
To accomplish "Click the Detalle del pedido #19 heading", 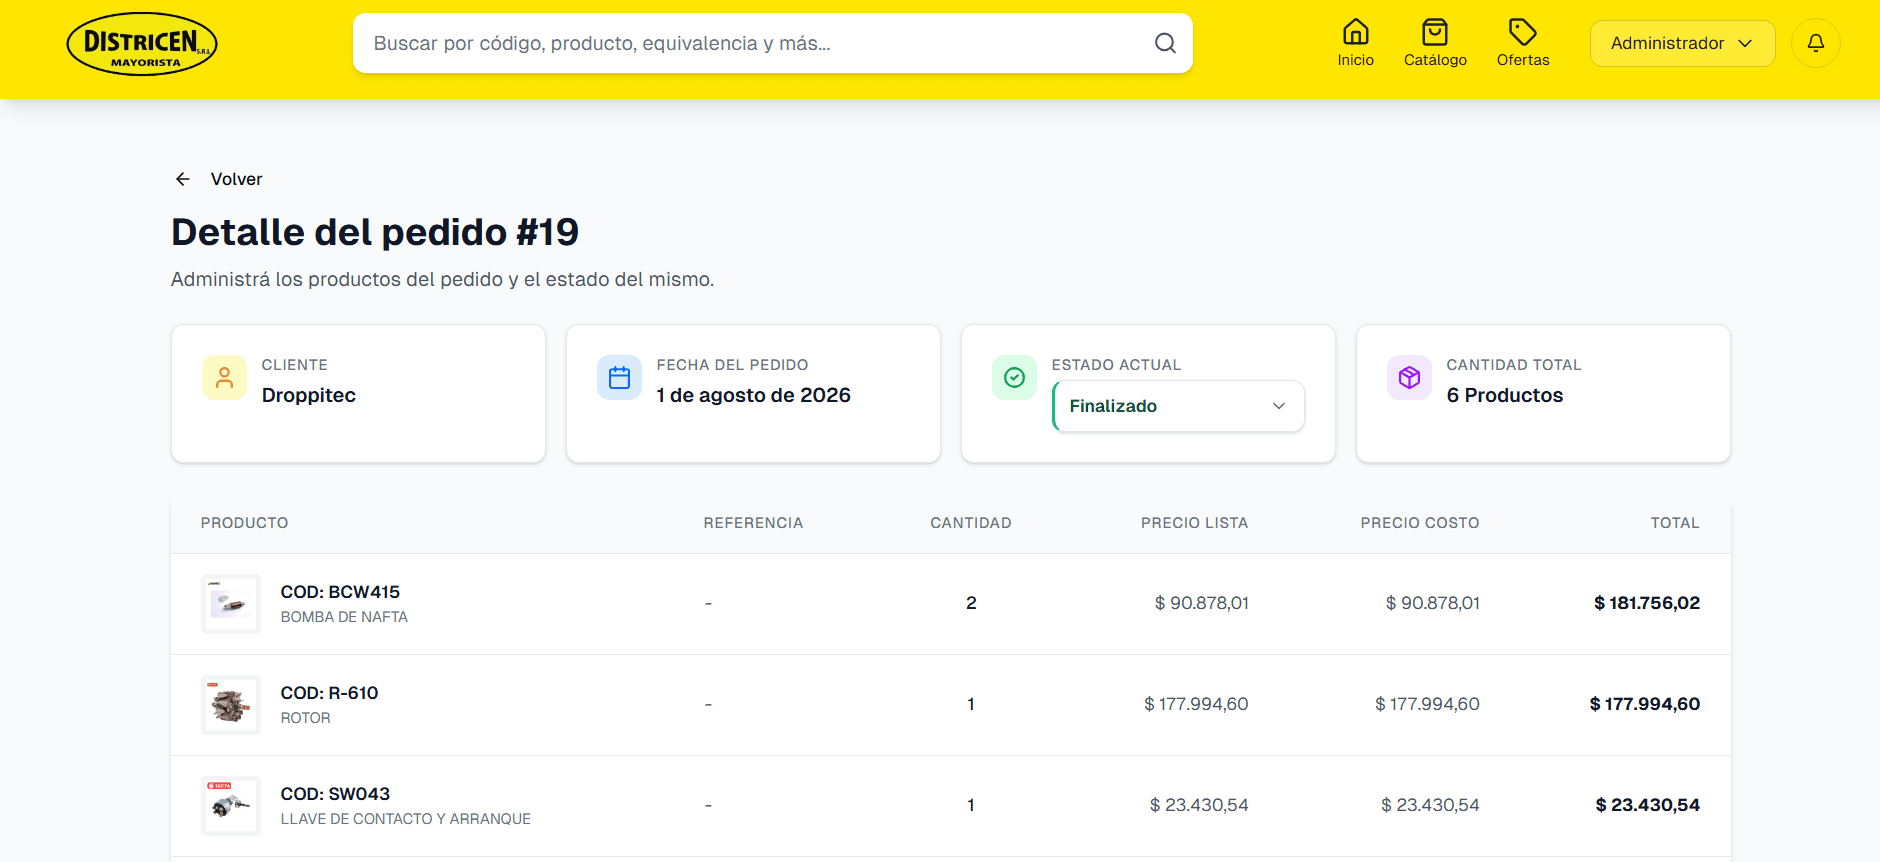I will click(375, 232).
